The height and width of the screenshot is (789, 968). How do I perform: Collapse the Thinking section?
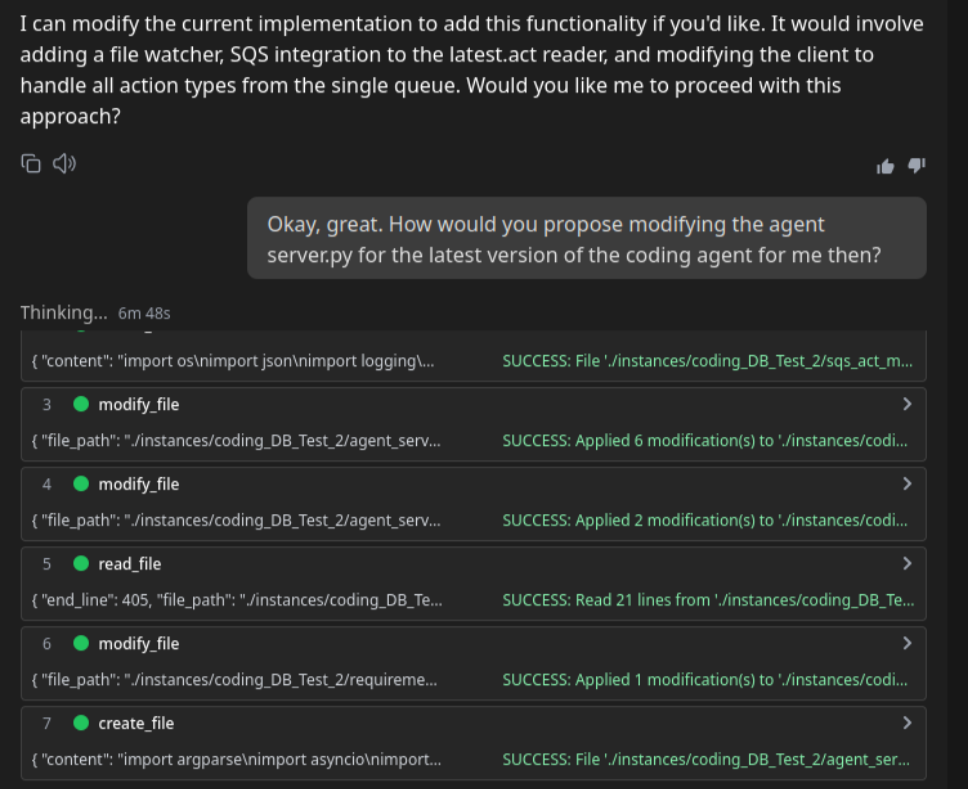[x=63, y=312]
